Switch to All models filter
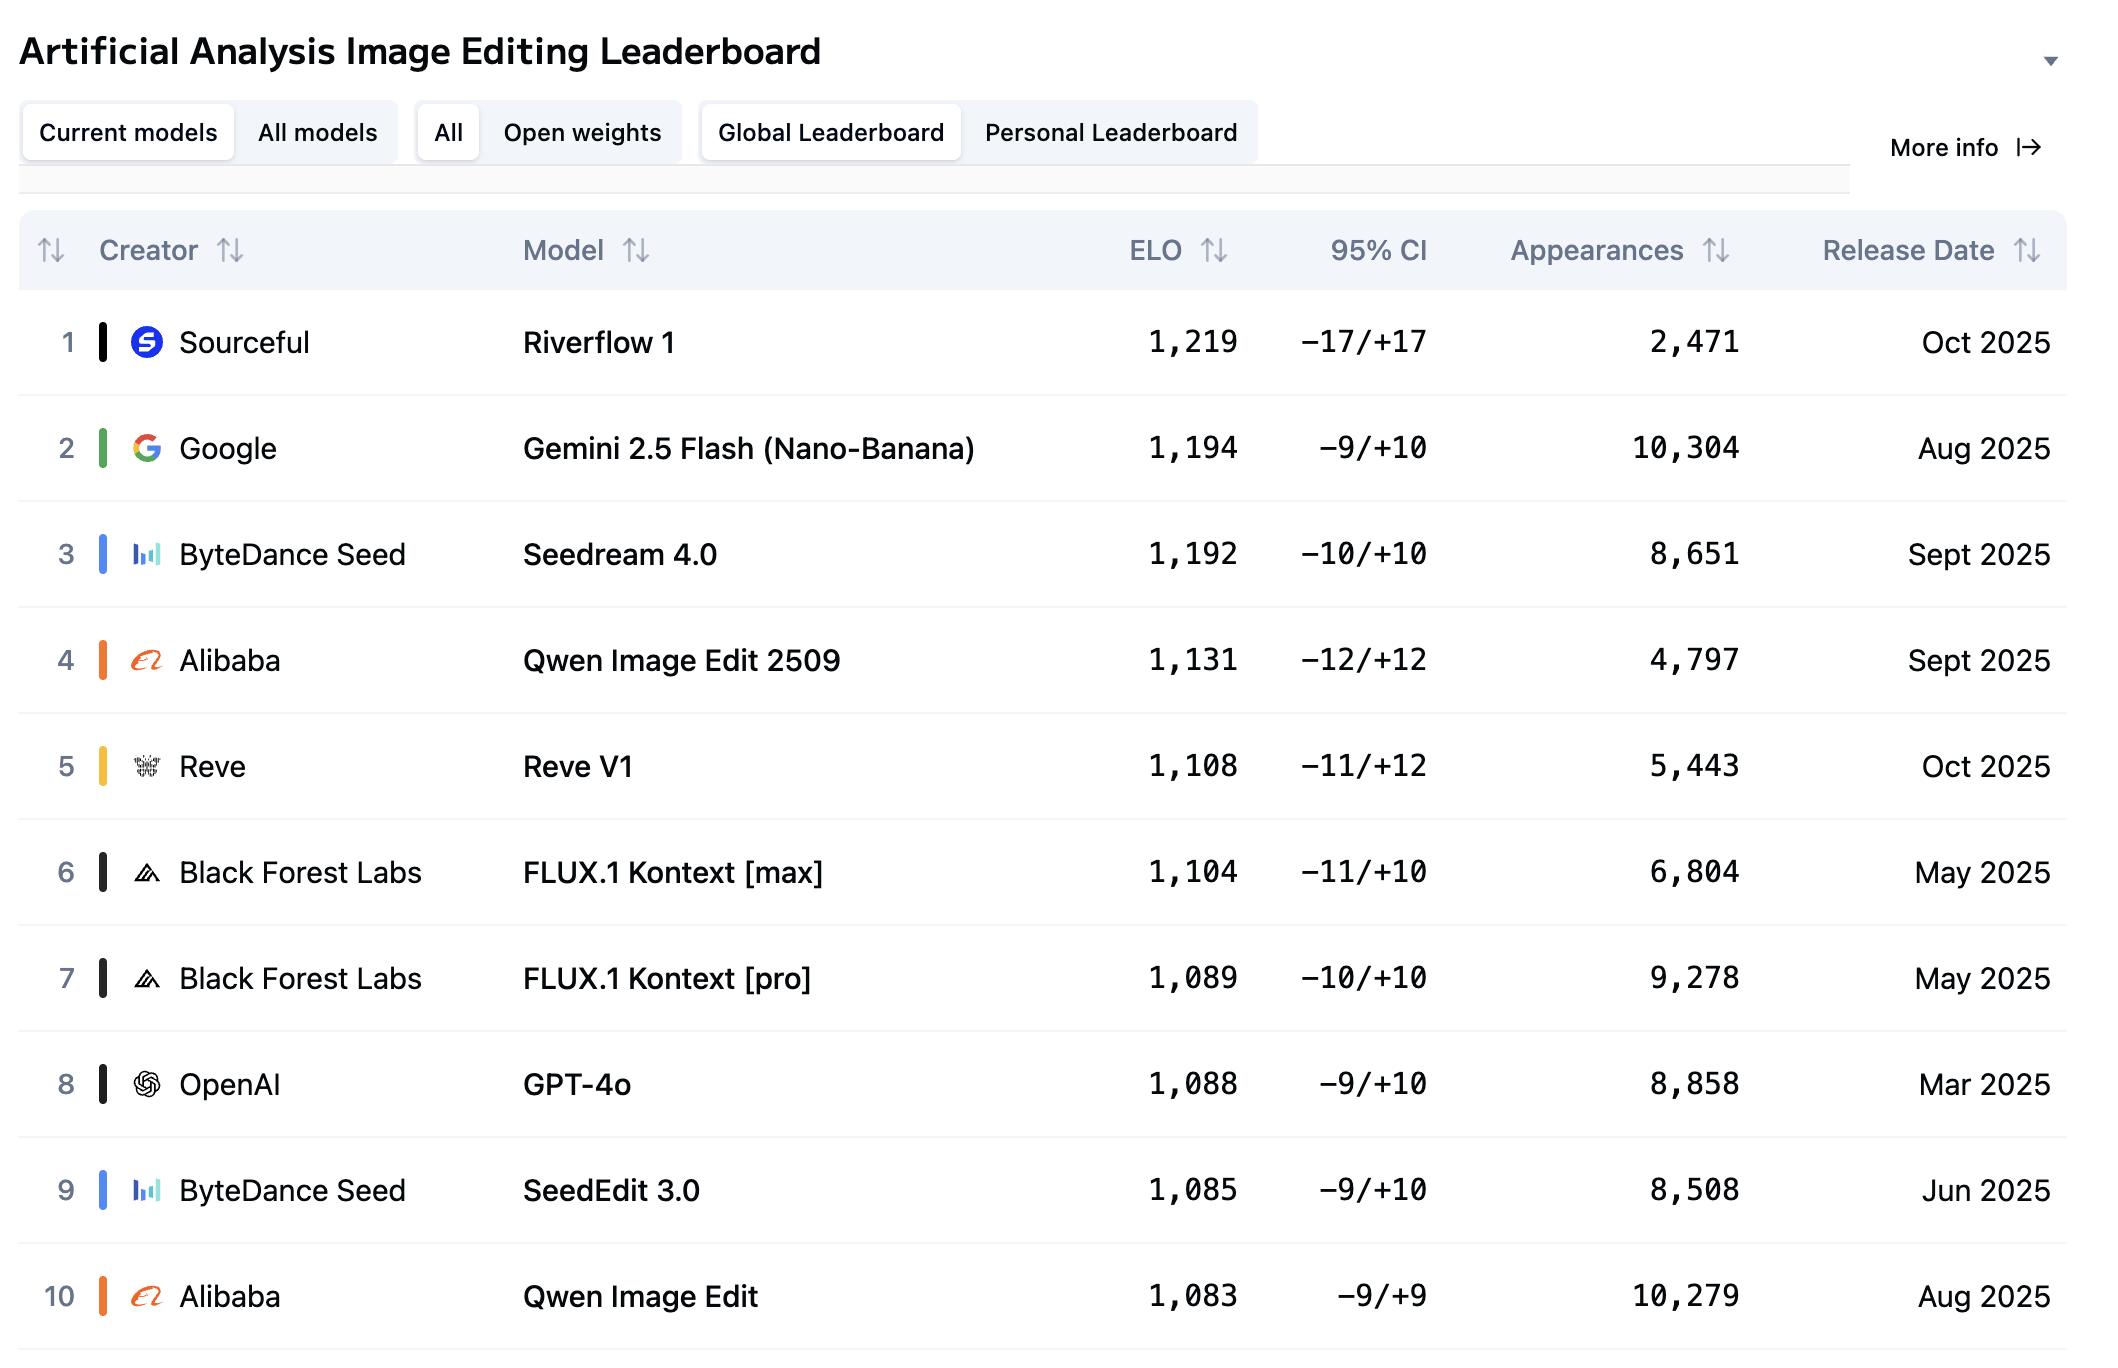The image size is (2118, 1368). (317, 132)
